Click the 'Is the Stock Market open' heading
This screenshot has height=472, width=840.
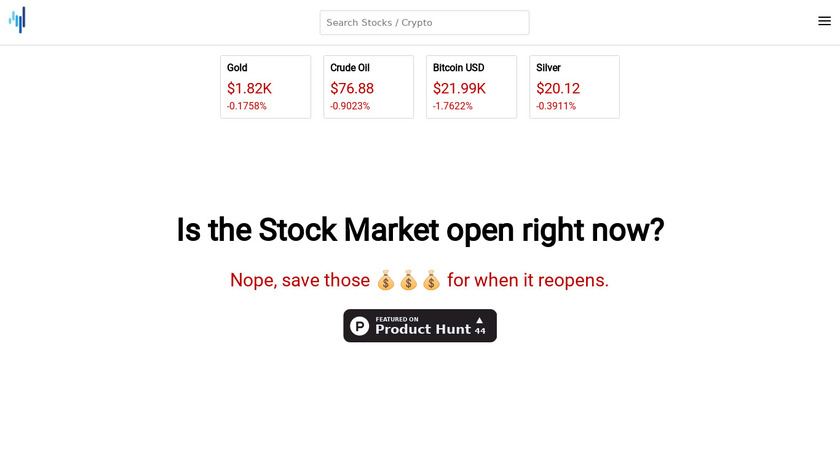click(x=420, y=230)
